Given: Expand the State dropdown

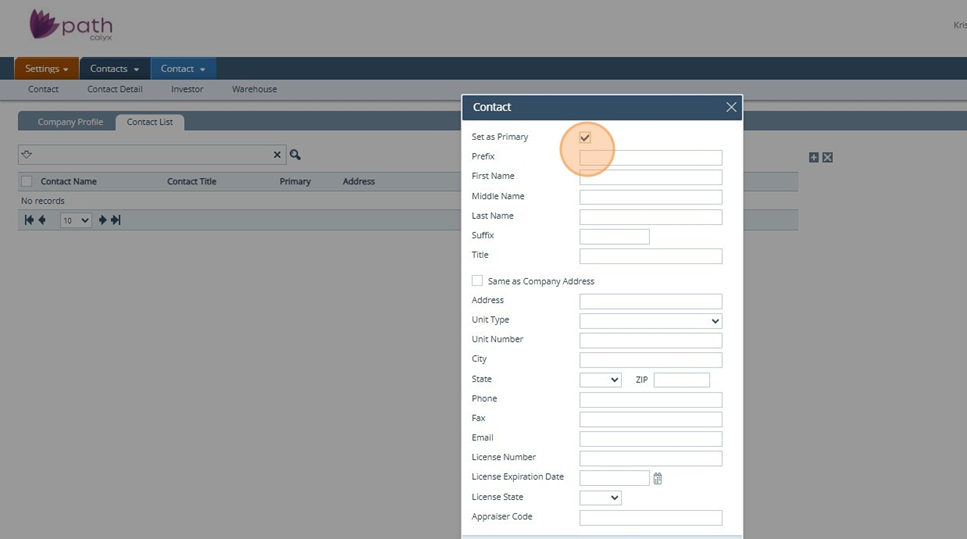Looking at the screenshot, I should click(600, 380).
